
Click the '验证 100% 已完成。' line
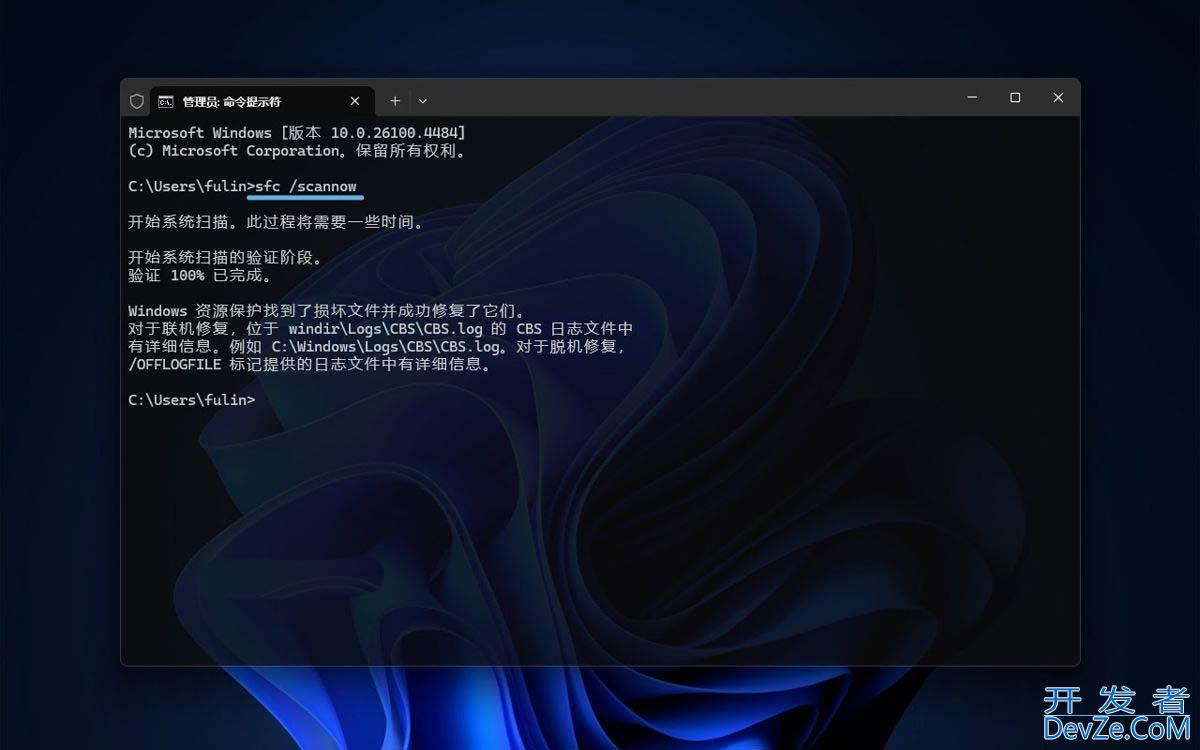coord(200,275)
